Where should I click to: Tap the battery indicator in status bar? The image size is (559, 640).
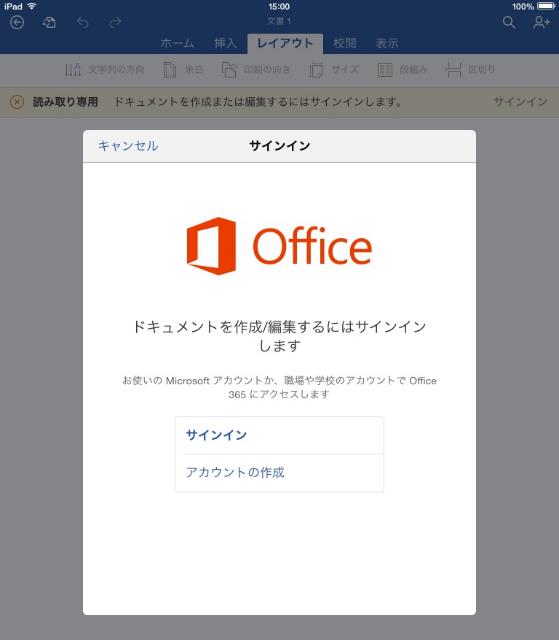click(546, 6)
